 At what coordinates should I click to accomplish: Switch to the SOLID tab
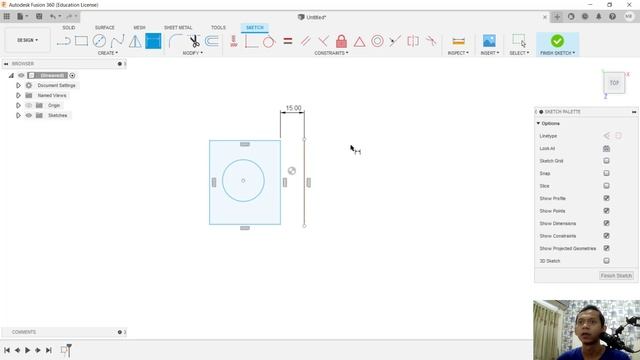(x=69, y=27)
